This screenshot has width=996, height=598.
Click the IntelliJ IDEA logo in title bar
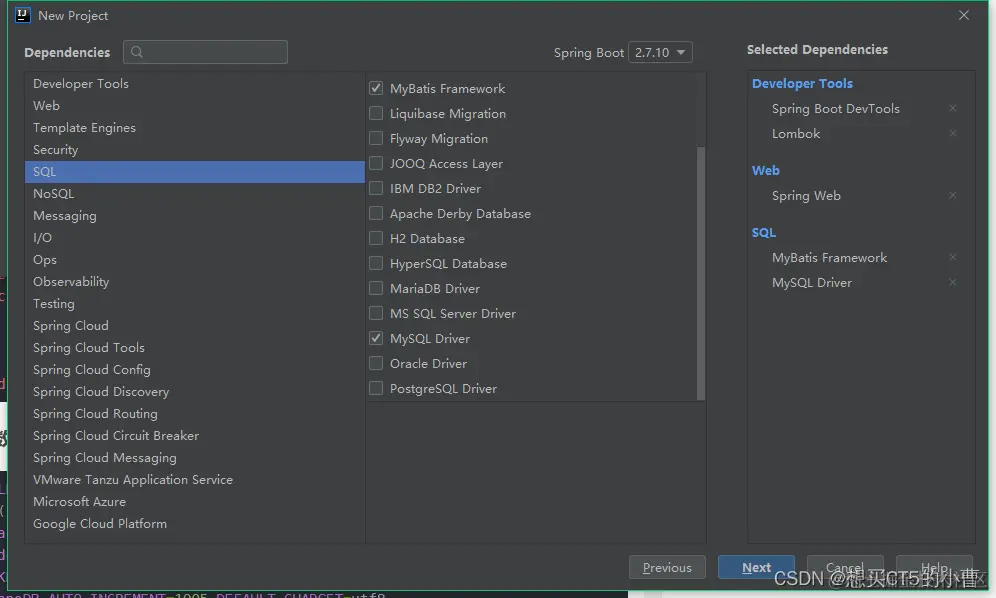pyautogui.click(x=23, y=15)
